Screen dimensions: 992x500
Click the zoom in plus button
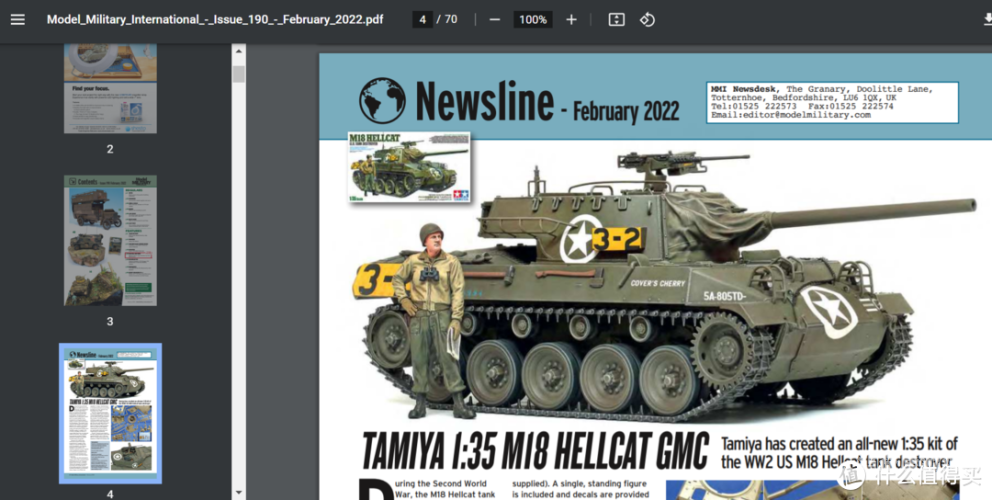point(571,20)
